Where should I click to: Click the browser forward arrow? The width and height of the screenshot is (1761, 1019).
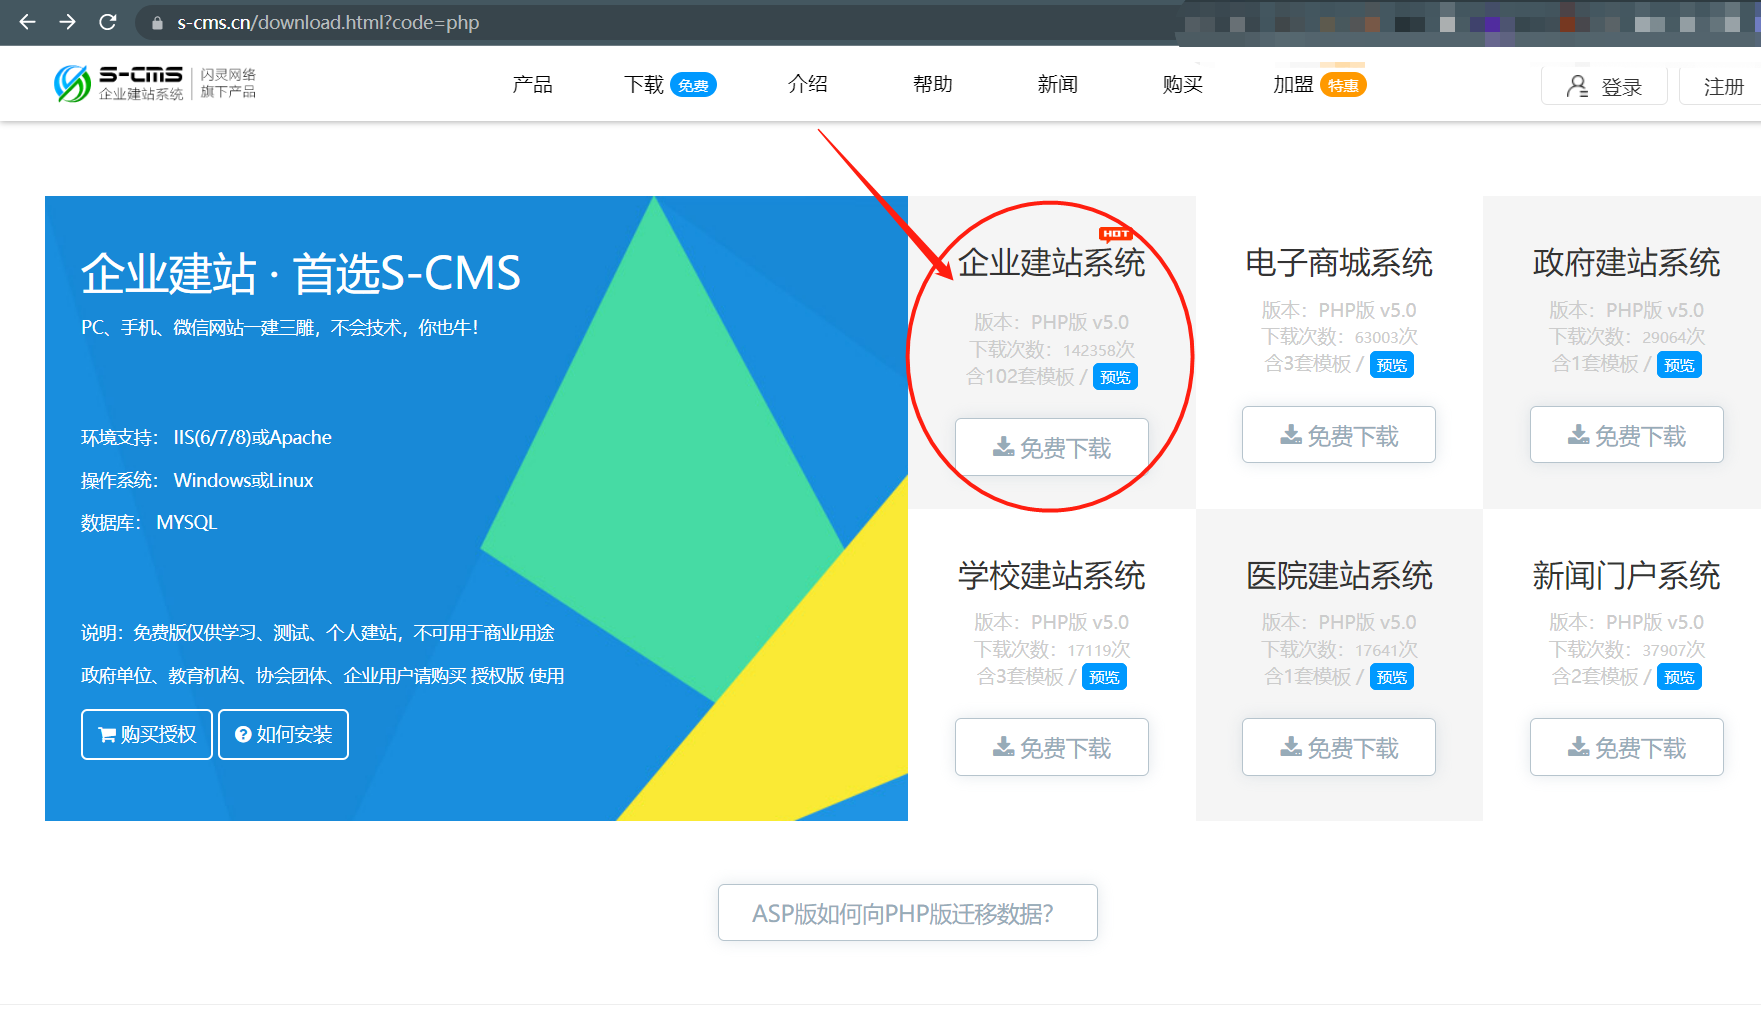66,22
